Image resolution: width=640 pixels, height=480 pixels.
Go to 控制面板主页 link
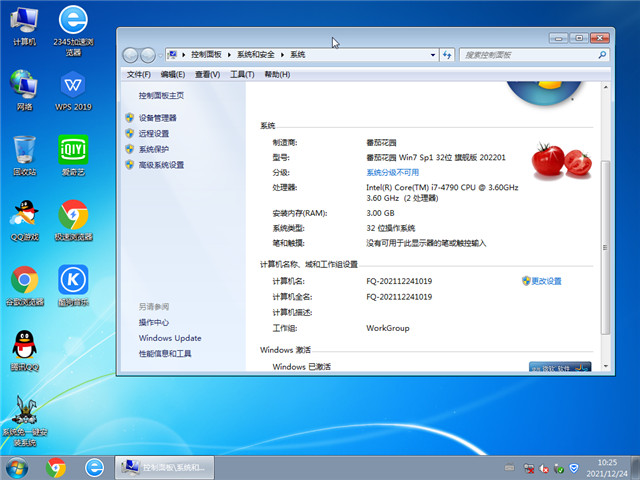(x=161, y=96)
